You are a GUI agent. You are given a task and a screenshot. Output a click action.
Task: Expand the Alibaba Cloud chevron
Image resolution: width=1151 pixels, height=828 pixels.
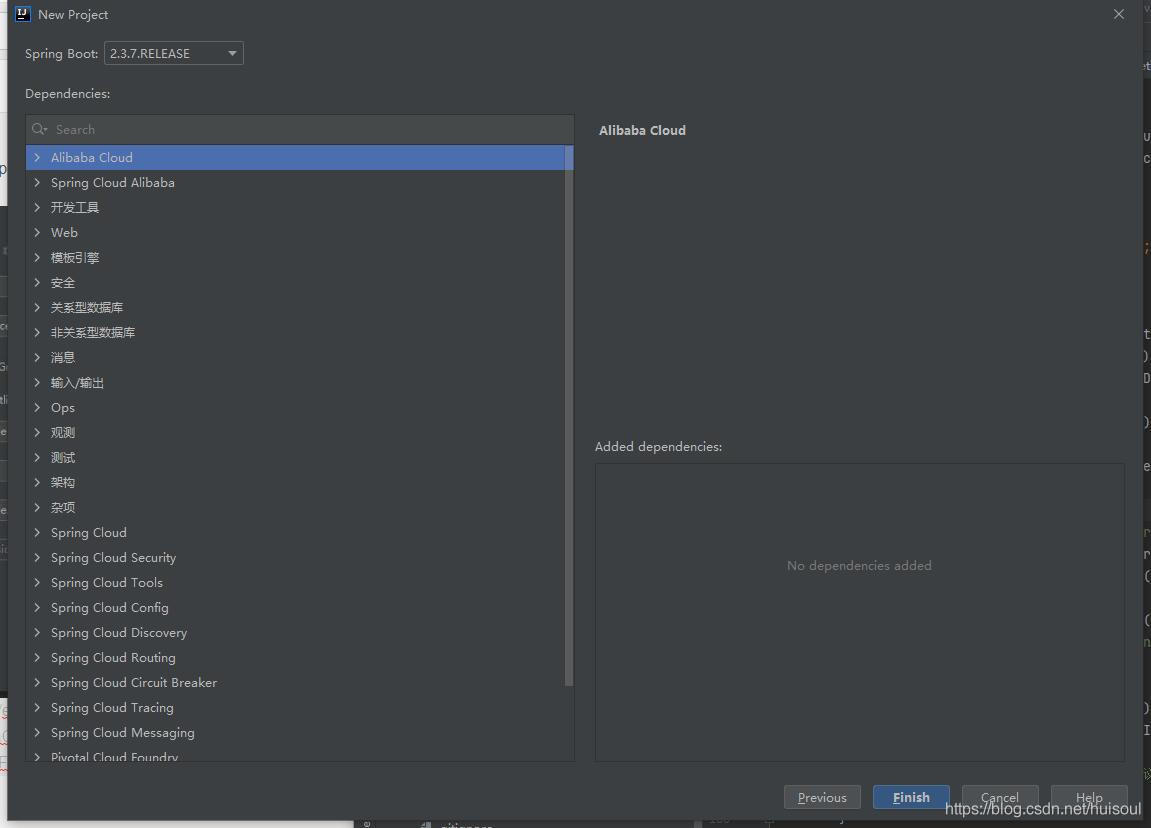pyautogui.click(x=37, y=158)
